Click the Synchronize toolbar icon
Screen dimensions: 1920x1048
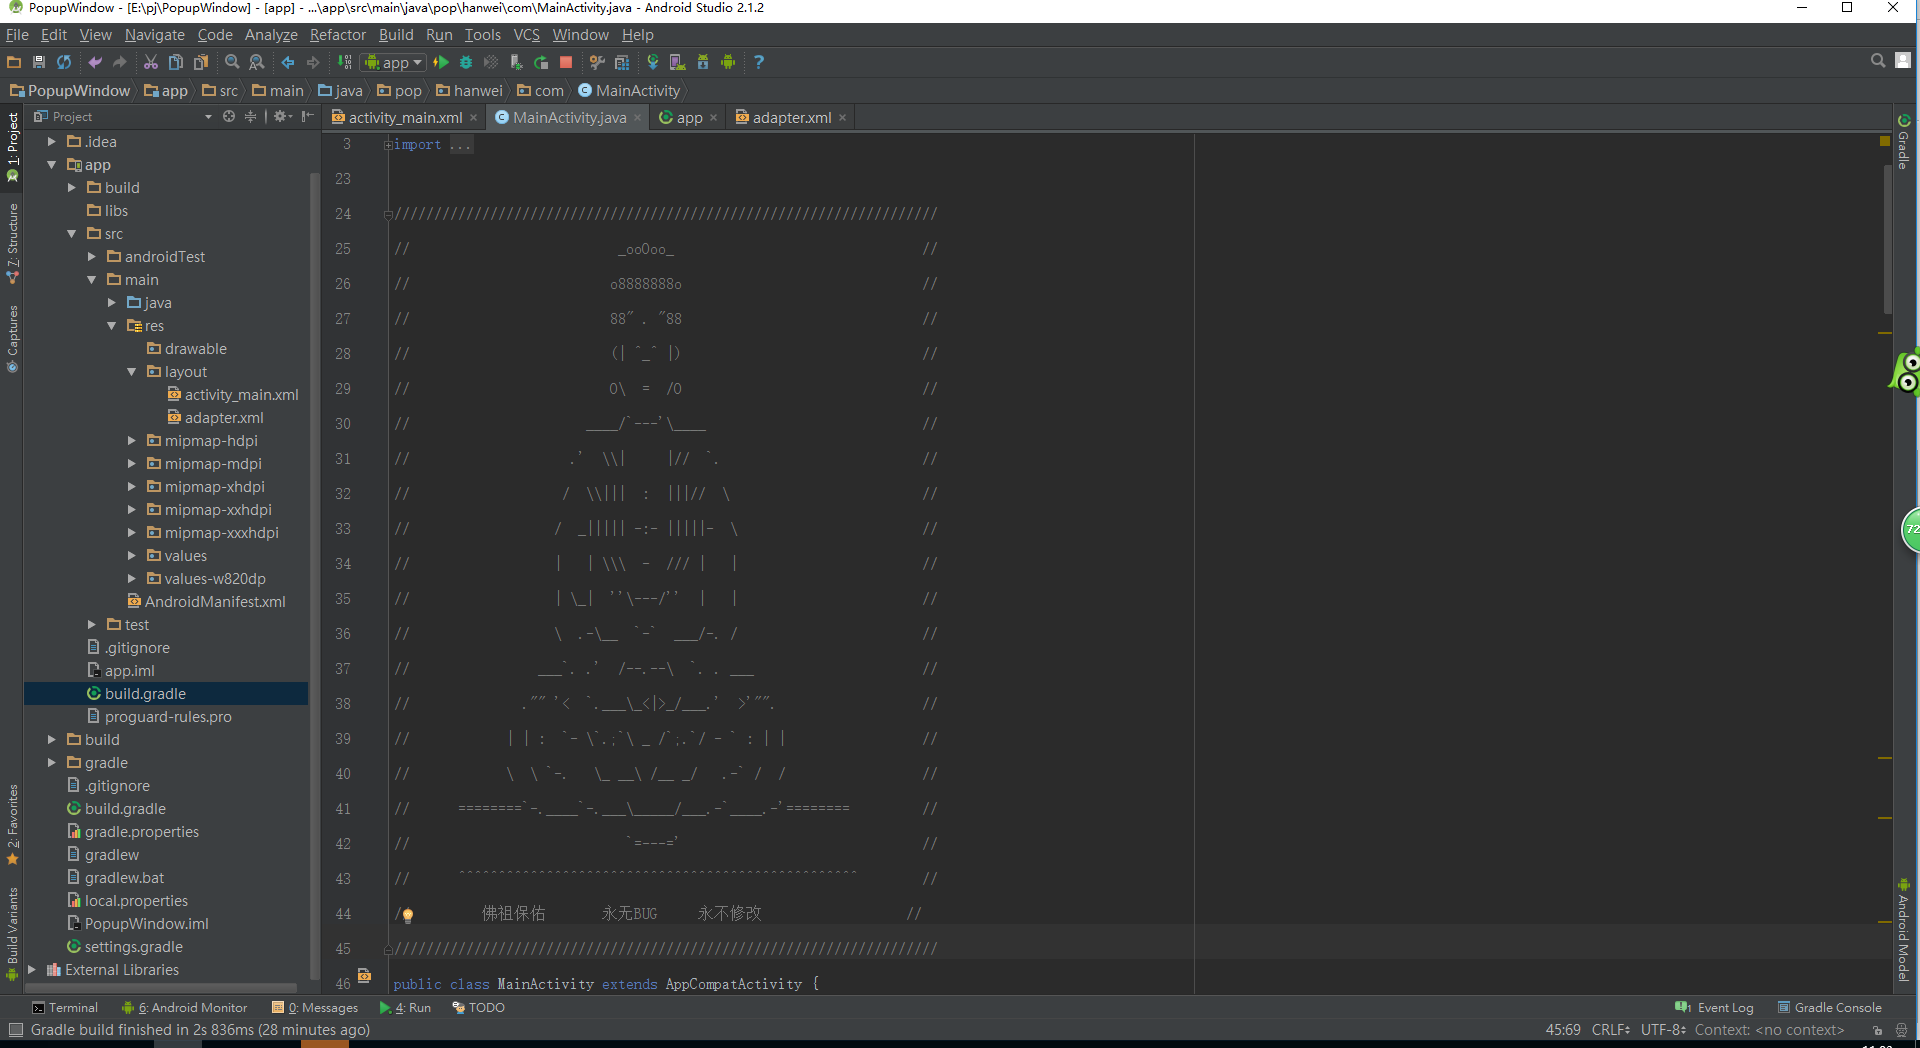pos(64,62)
